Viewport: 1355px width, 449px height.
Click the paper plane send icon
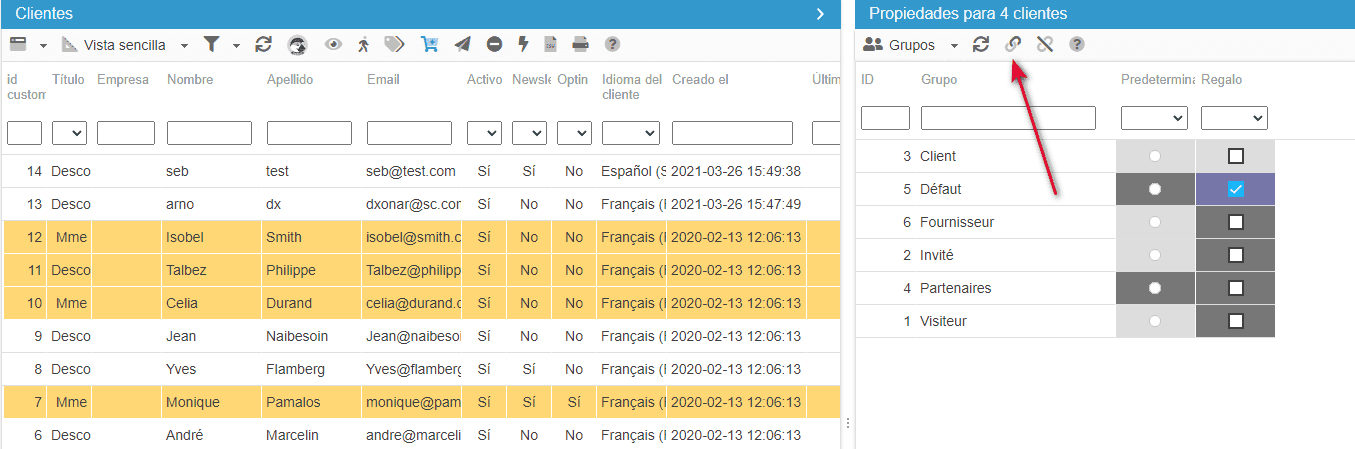462,44
